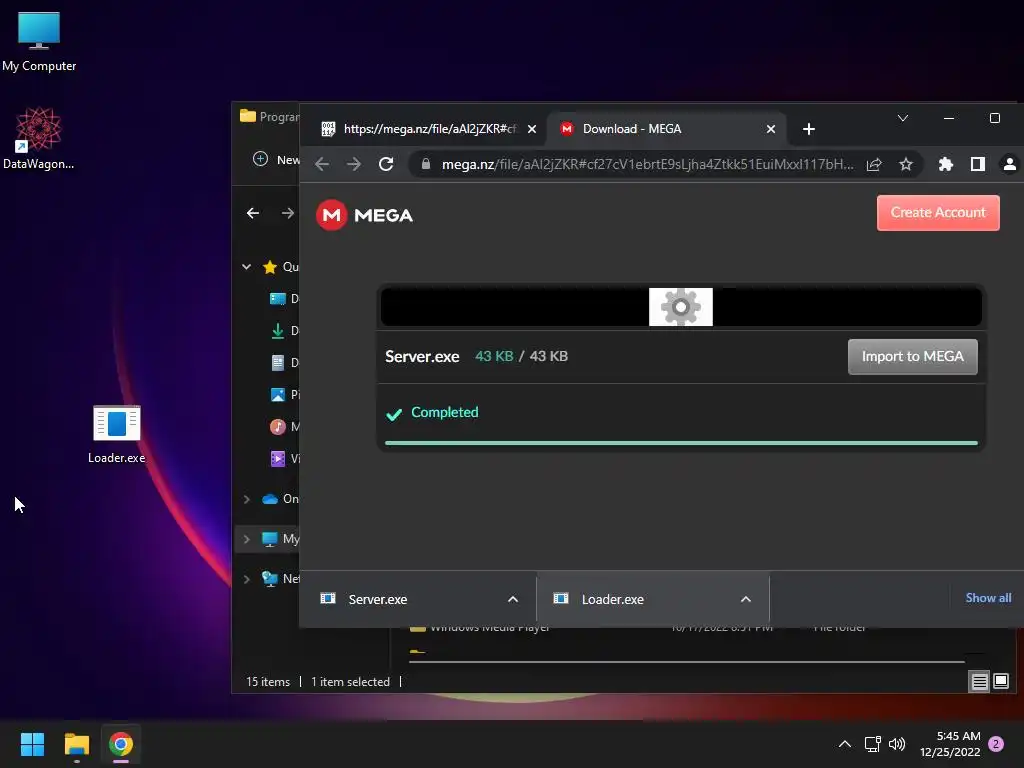Toggle the Chrome side panel icon
The width and height of the screenshot is (1024, 768).
click(x=978, y=164)
